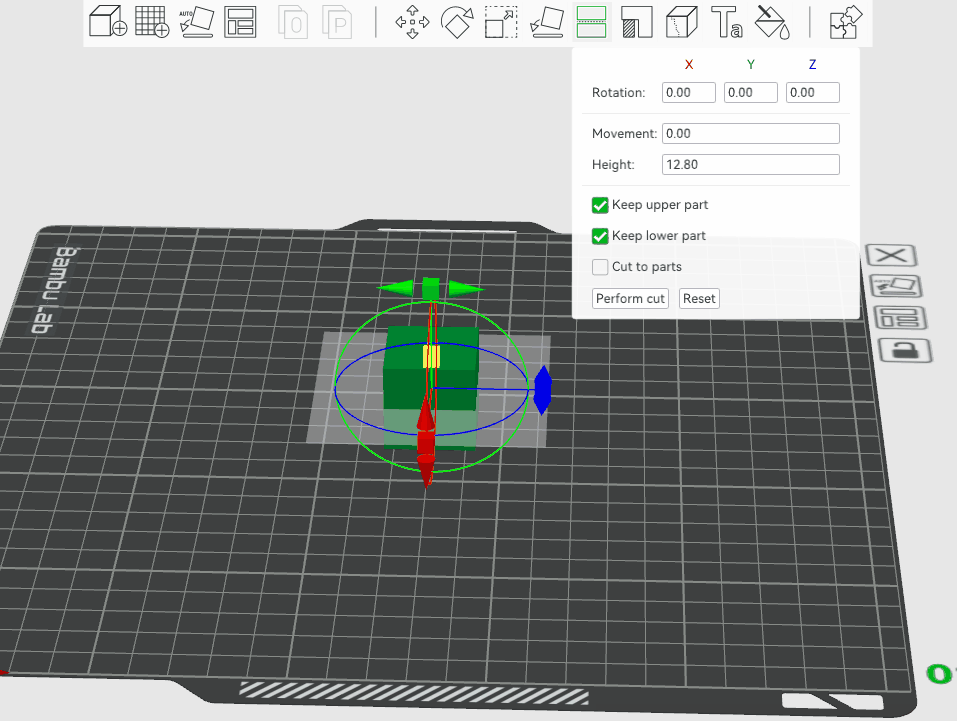Click the "Height:" label
This screenshot has height=721, width=957.
(613, 165)
